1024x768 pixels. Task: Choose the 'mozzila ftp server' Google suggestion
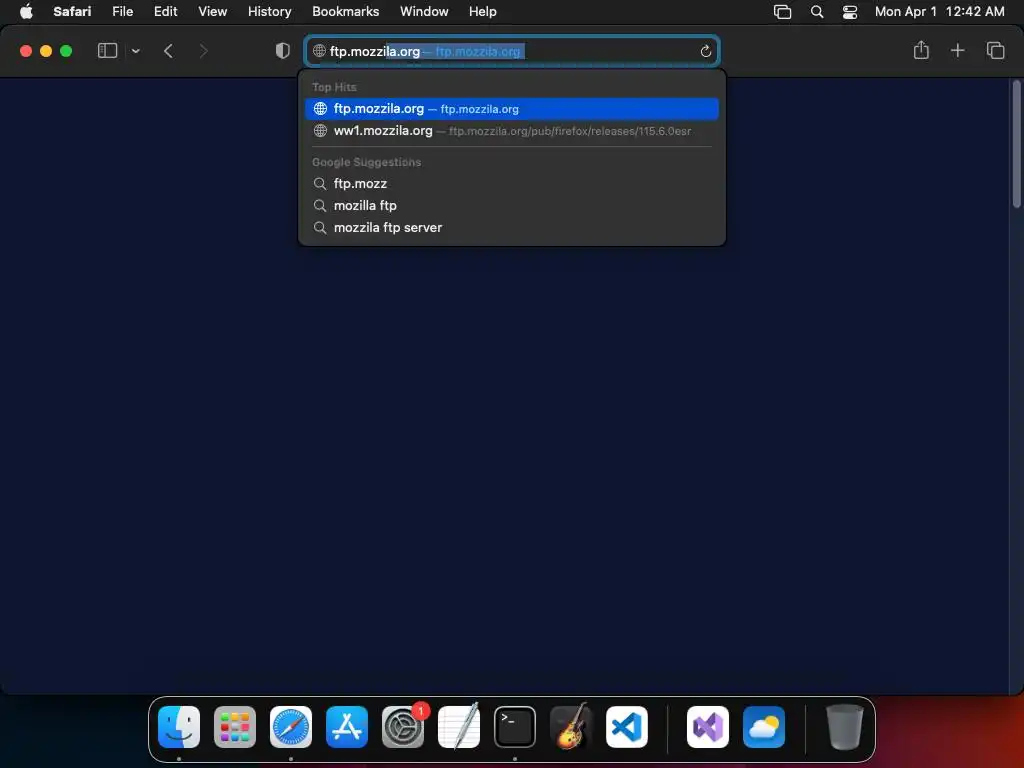(x=512, y=228)
